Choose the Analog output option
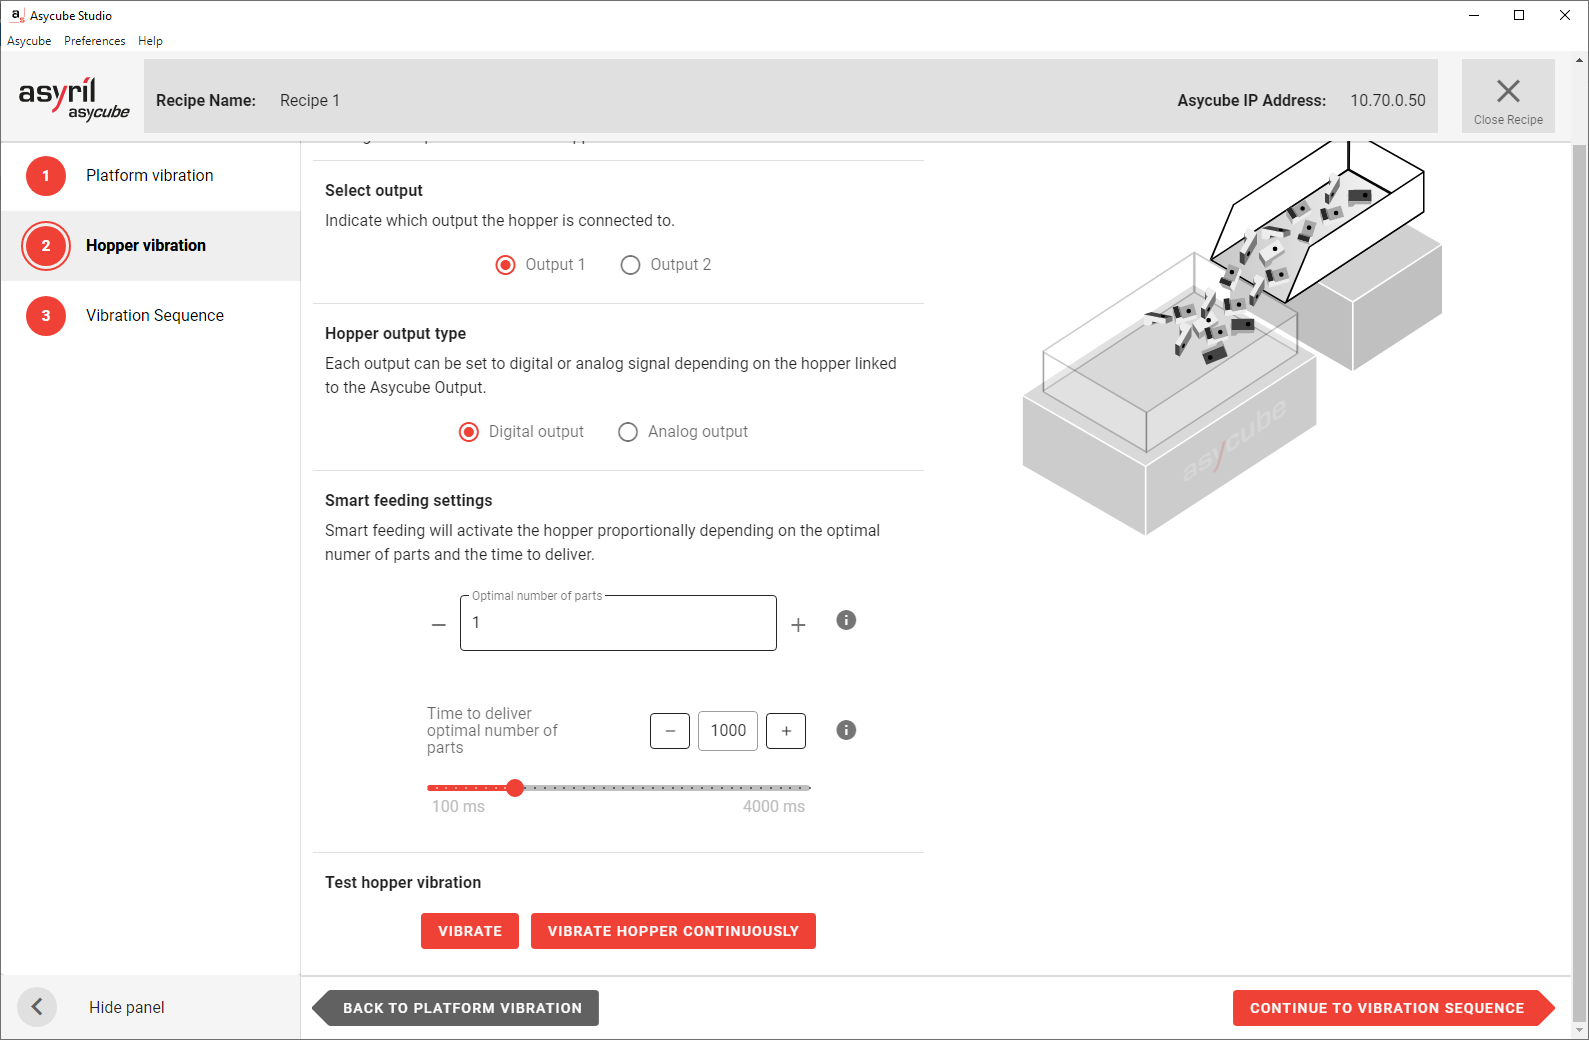 click(628, 432)
